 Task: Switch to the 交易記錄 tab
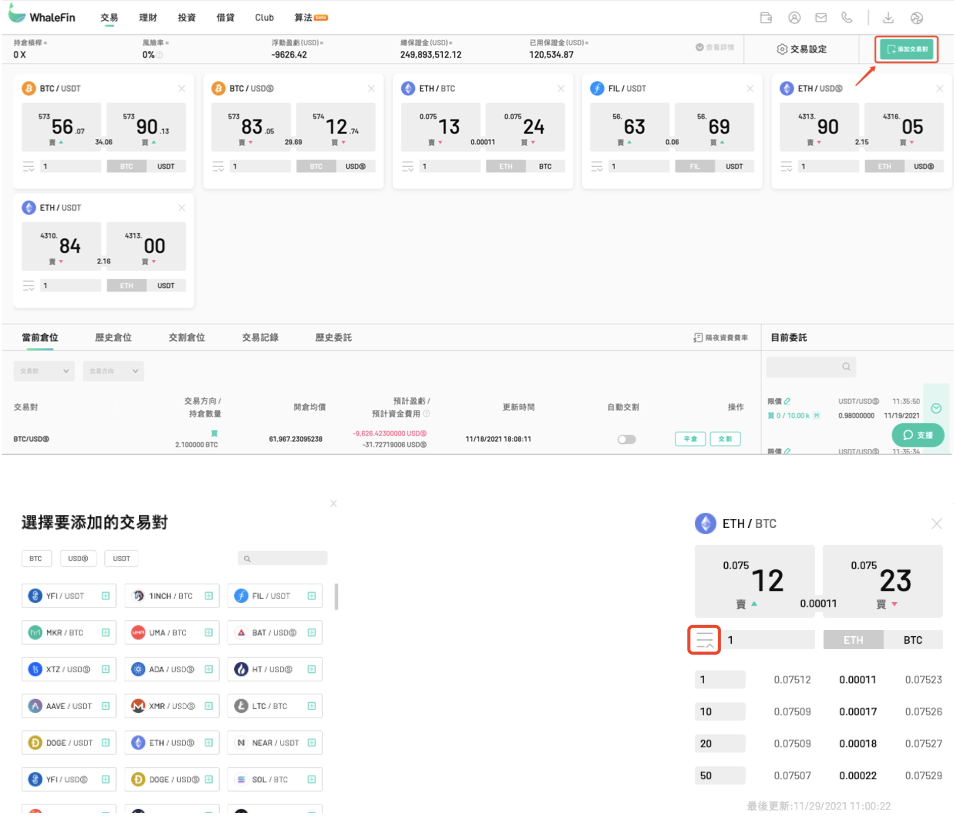pos(260,338)
